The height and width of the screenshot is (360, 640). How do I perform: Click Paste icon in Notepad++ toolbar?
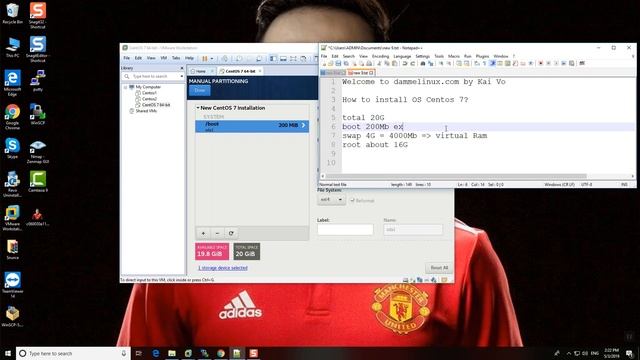click(x=395, y=64)
